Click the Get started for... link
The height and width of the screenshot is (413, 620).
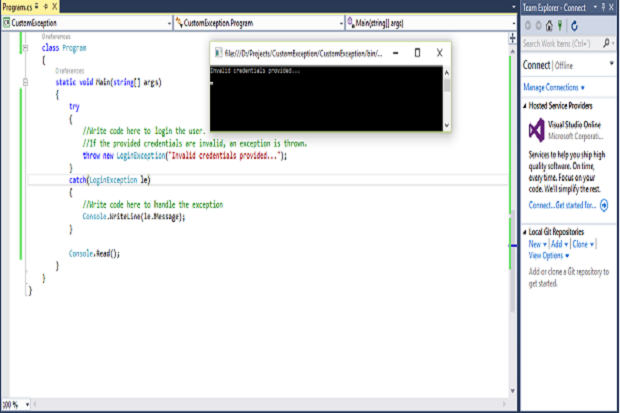pyautogui.click(x=576, y=205)
